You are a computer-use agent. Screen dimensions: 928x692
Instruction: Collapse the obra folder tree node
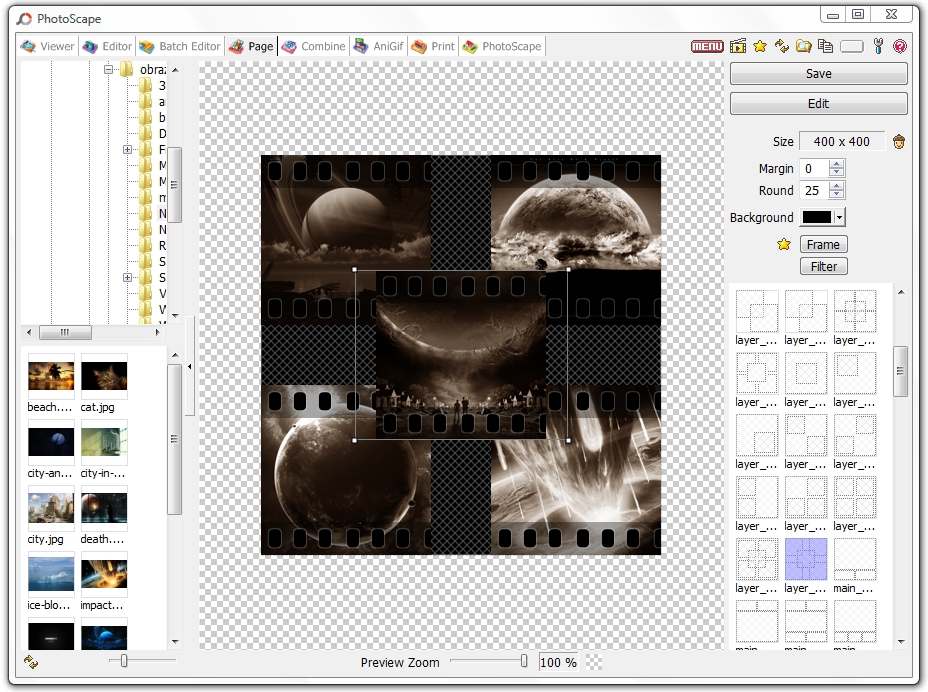(108, 70)
